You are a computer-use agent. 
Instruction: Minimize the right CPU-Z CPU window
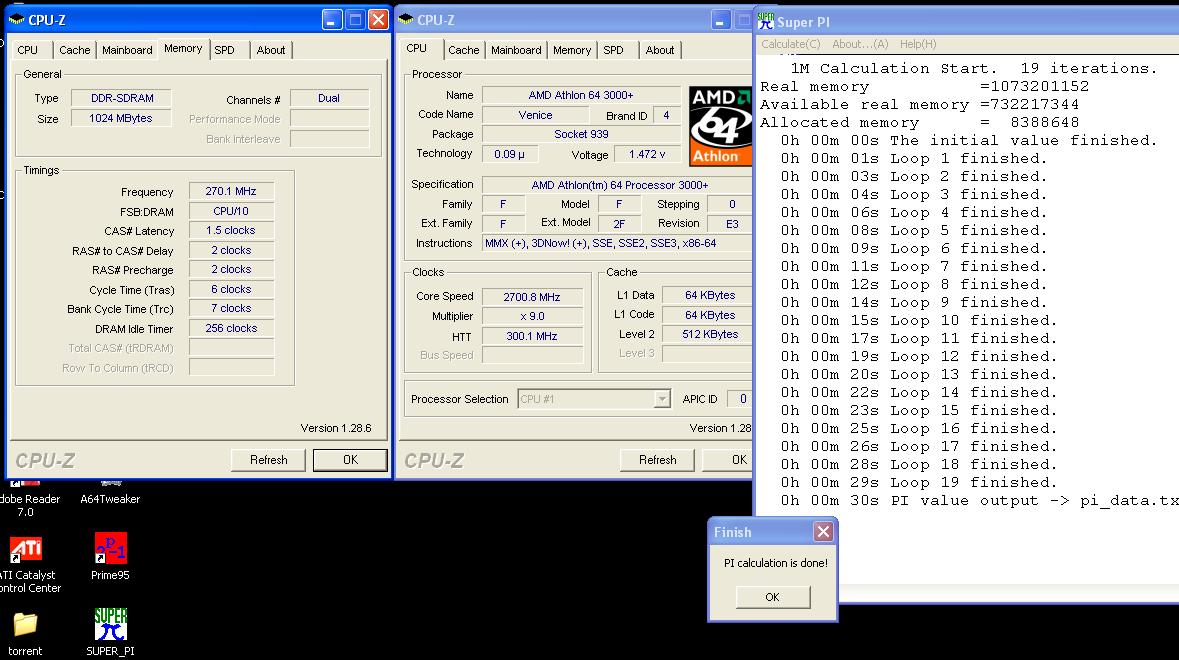(720, 20)
